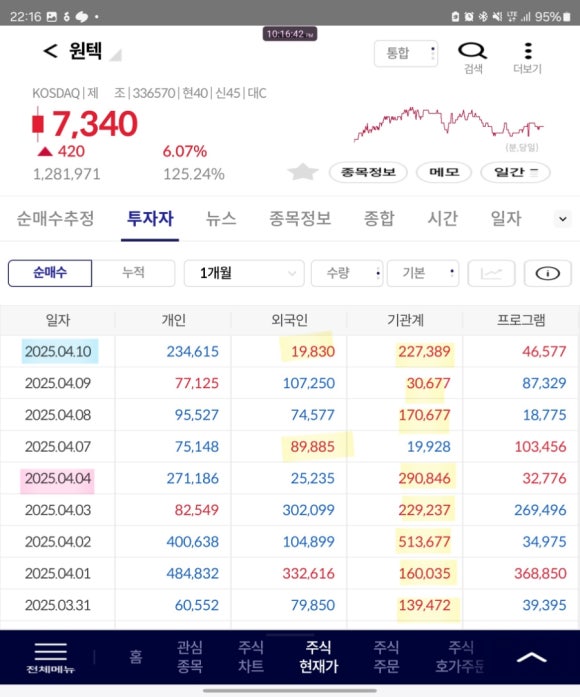Open the 수량 dropdown

[347, 273]
